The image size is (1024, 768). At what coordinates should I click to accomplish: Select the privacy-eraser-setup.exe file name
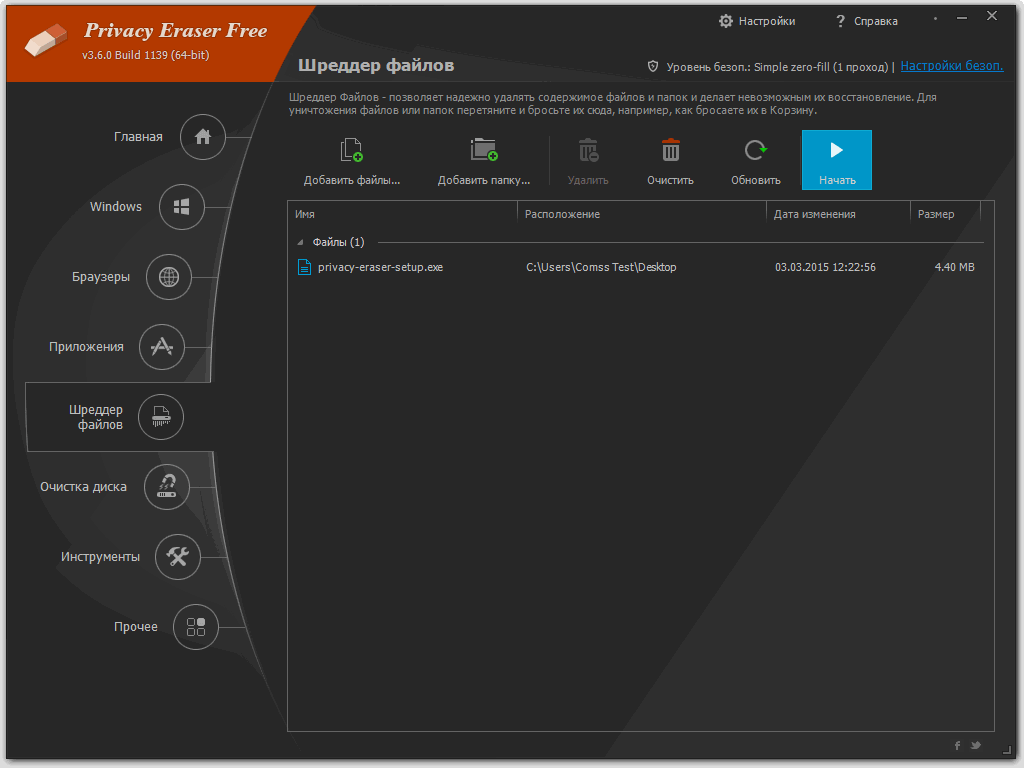pyautogui.click(x=380, y=267)
